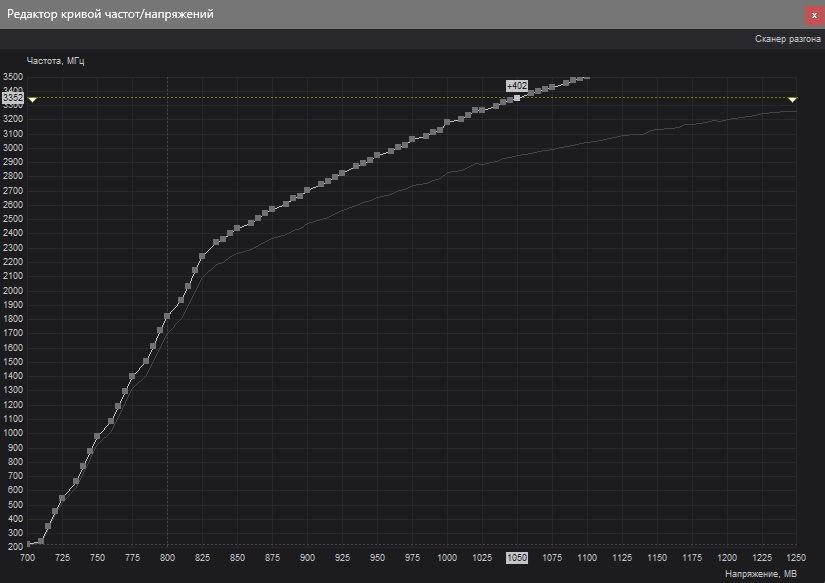Click the Частота, МГц axis title

55,61
